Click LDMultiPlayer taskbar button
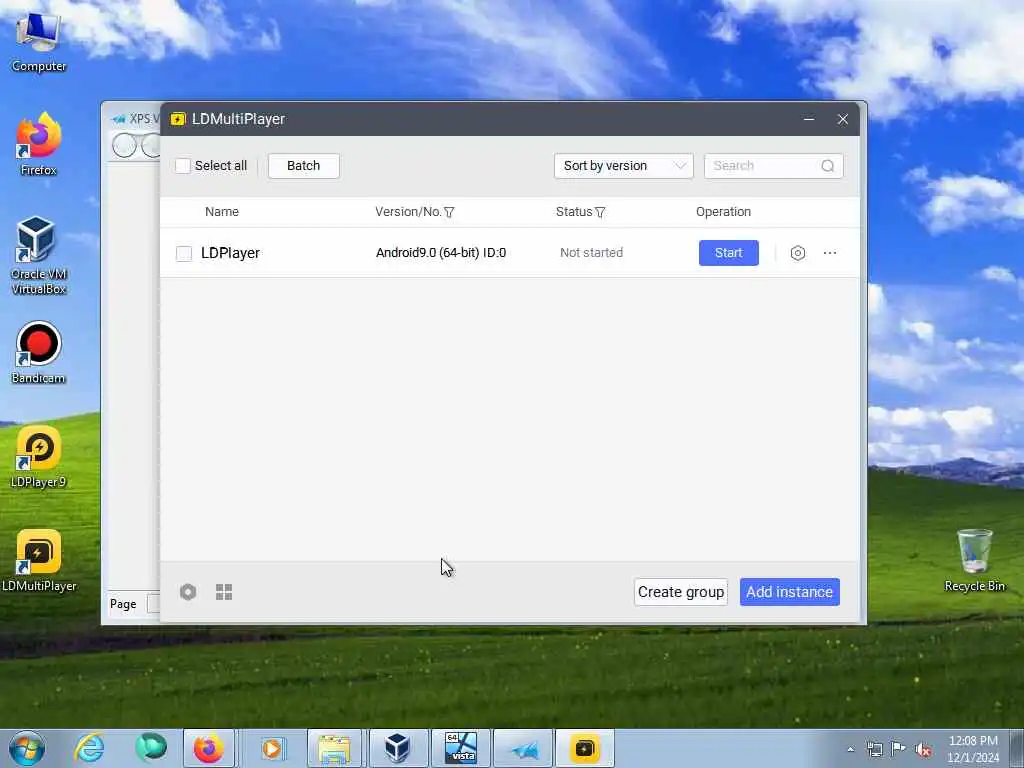The image size is (1024, 768). 584,748
